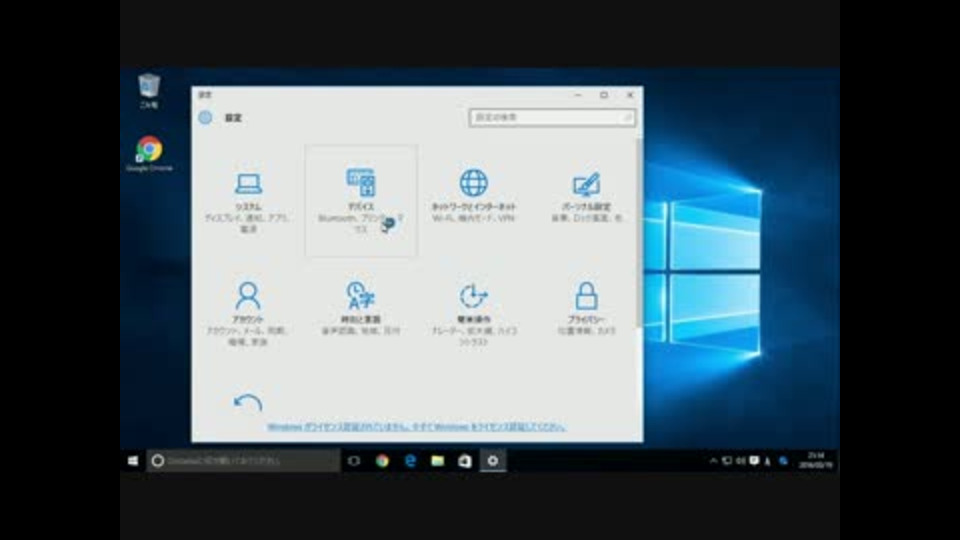Screen dimensions: 960x540
Task: Click the Settings window vertical scrollbar
Action: [x=639, y=233]
